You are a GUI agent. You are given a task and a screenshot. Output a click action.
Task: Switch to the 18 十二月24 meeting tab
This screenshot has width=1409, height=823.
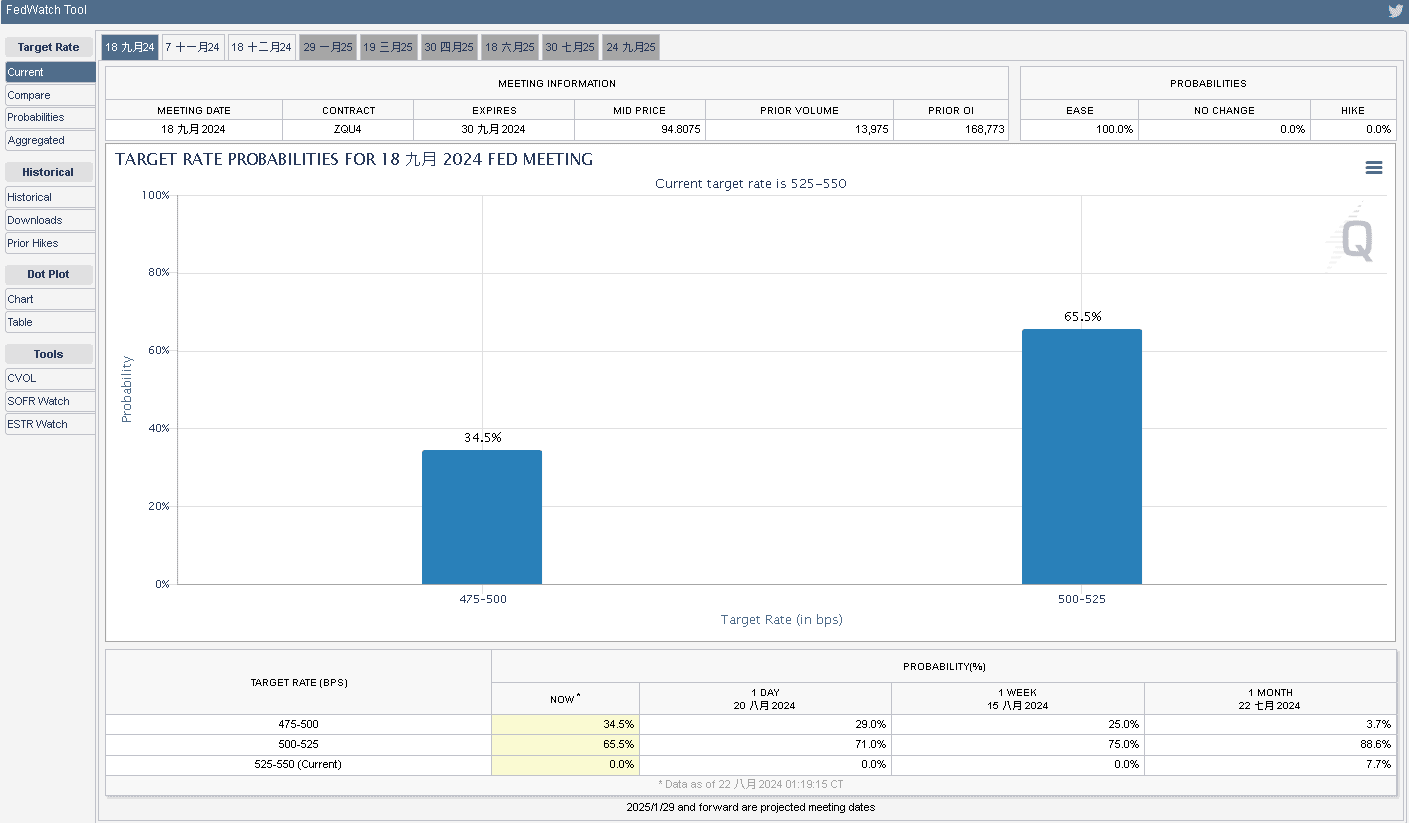(262, 47)
